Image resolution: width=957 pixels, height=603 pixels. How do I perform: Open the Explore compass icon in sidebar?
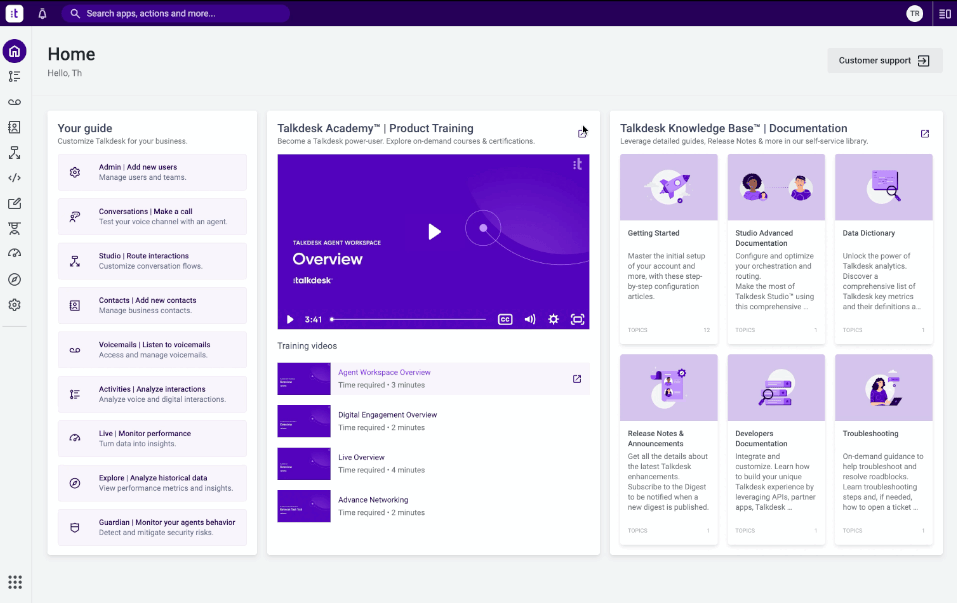click(15, 280)
